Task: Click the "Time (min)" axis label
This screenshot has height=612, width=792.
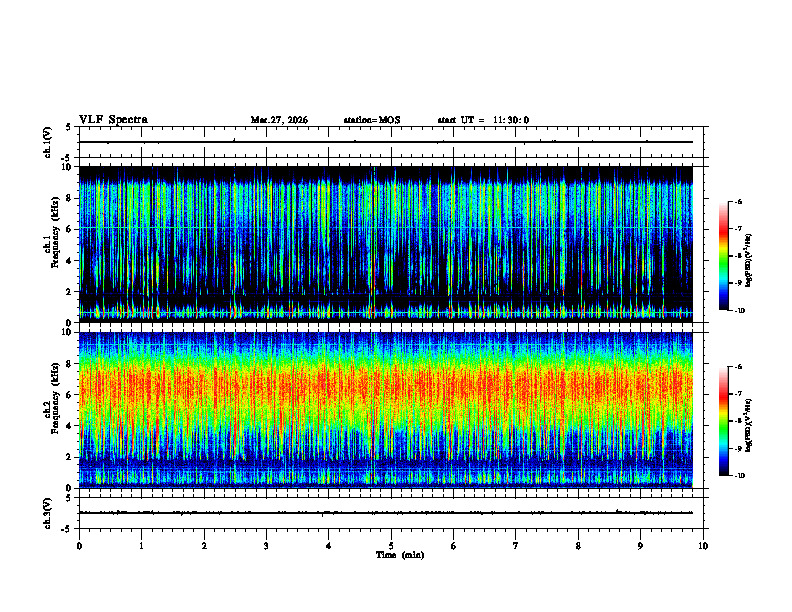Action: pos(400,555)
